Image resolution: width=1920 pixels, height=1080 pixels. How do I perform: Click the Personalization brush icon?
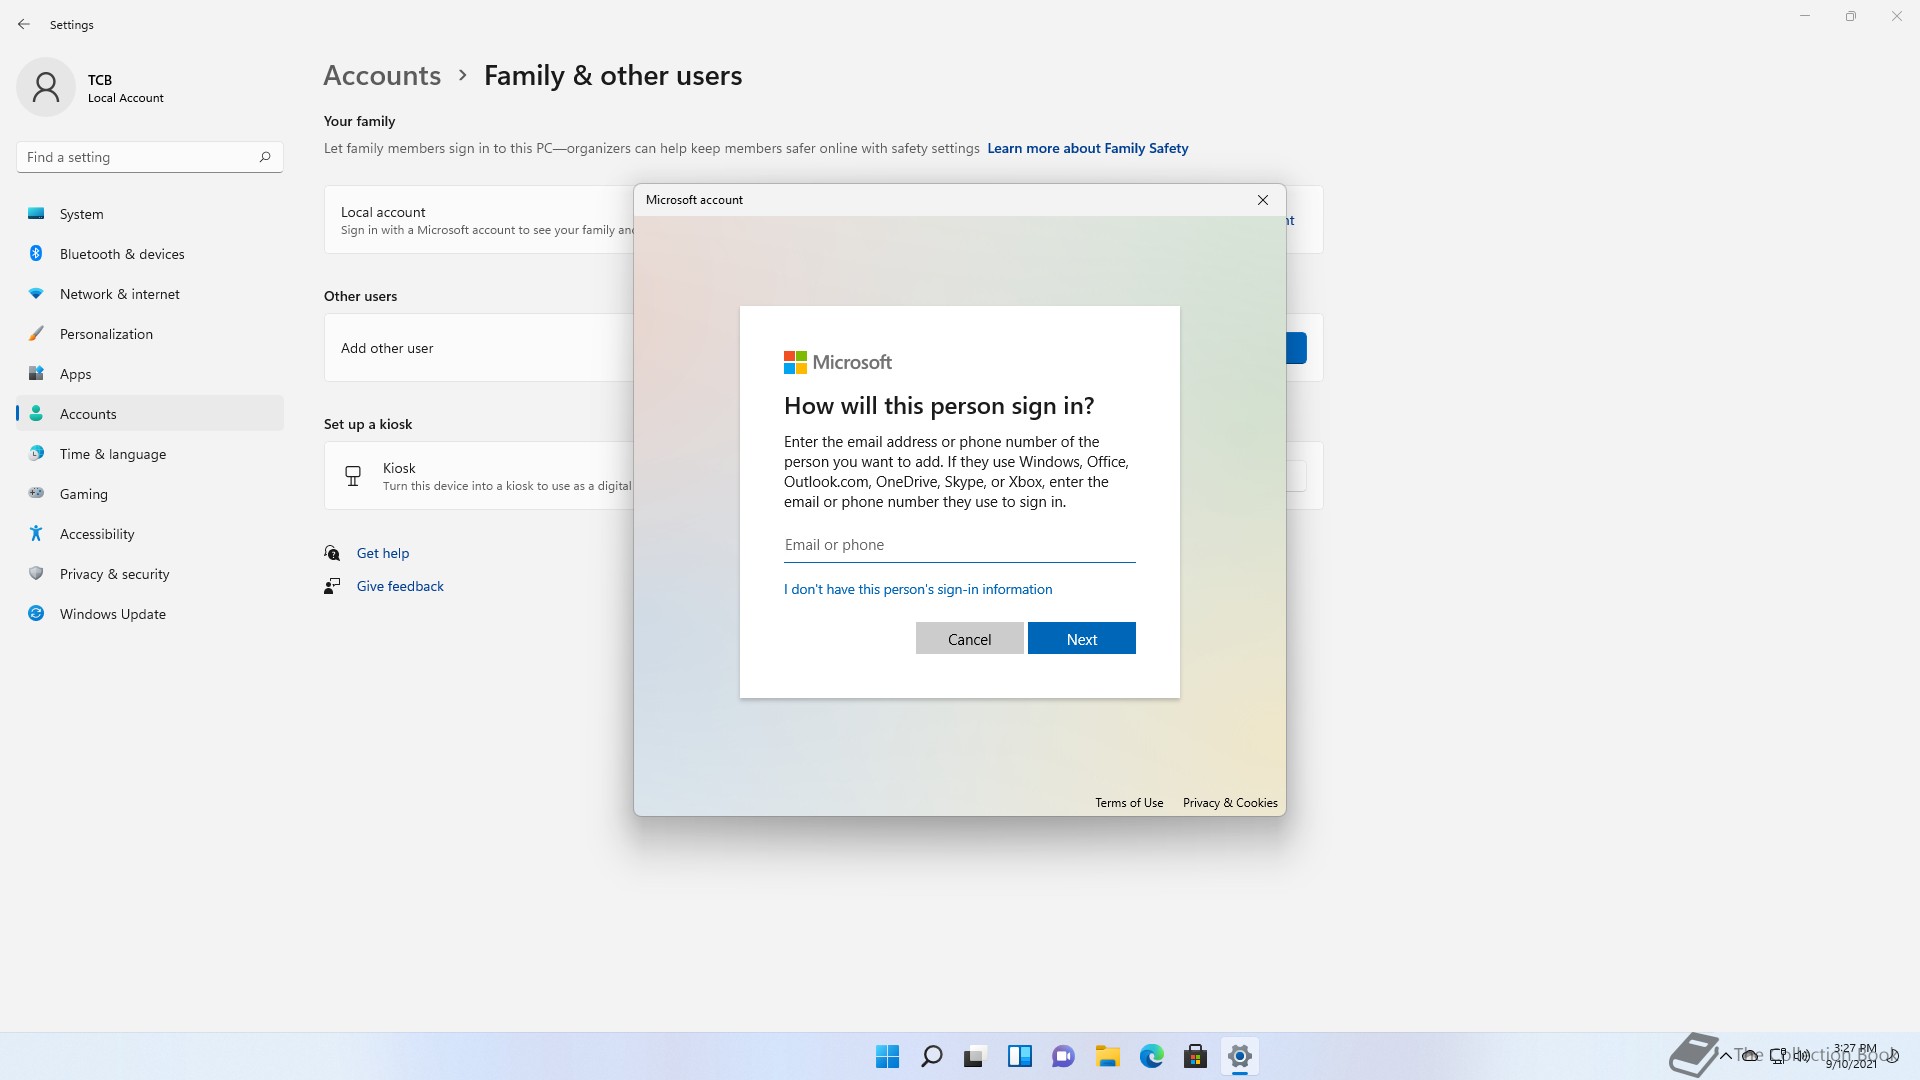click(36, 333)
